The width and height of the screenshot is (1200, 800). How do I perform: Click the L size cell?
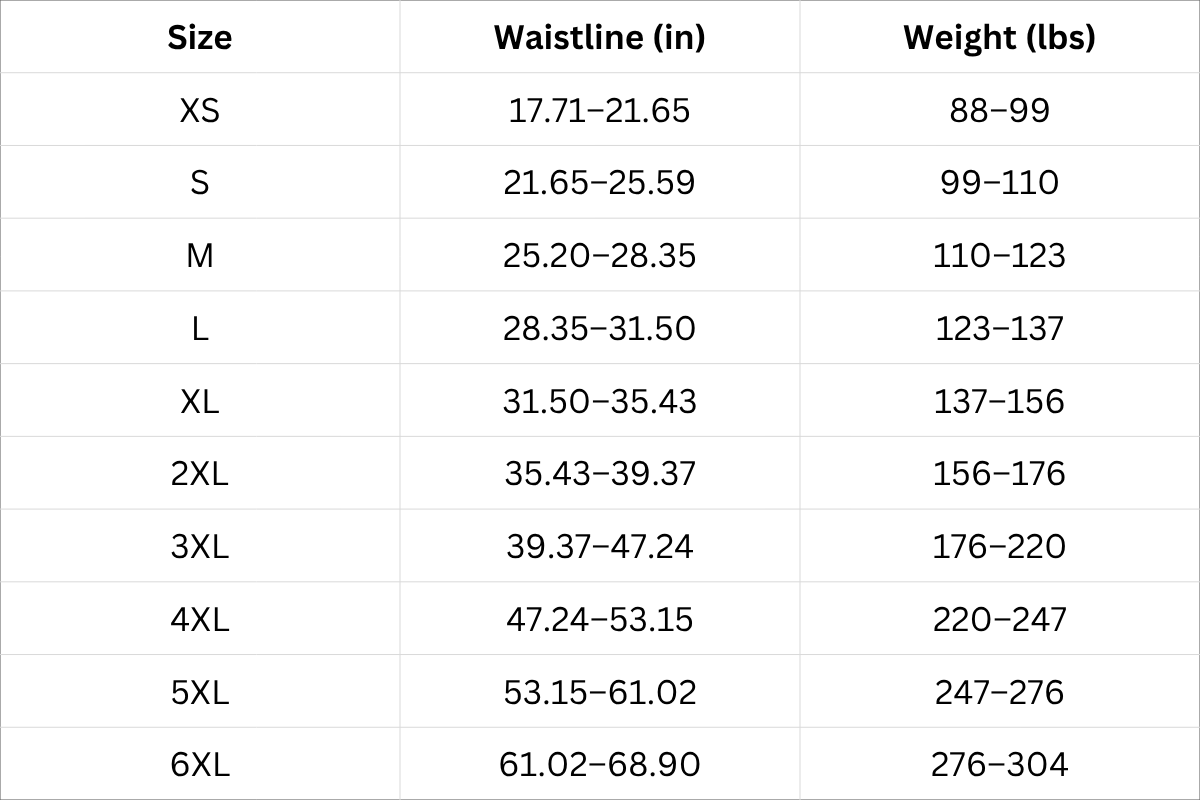tap(200, 329)
